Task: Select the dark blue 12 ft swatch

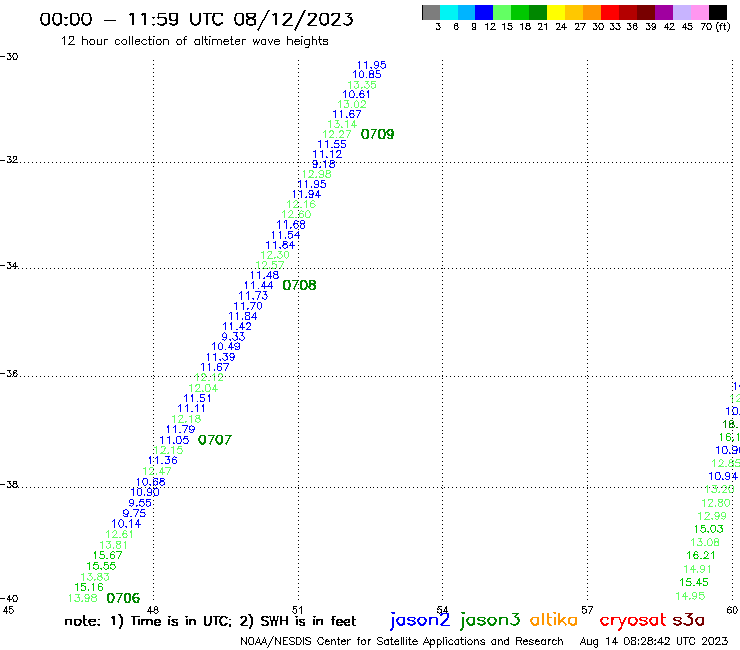Action: point(484,12)
